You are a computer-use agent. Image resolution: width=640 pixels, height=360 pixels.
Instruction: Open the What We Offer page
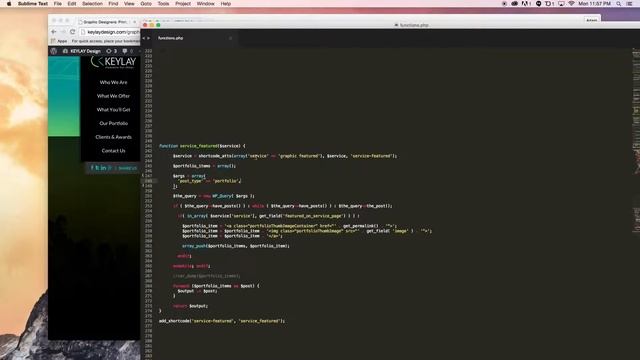(113, 96)
